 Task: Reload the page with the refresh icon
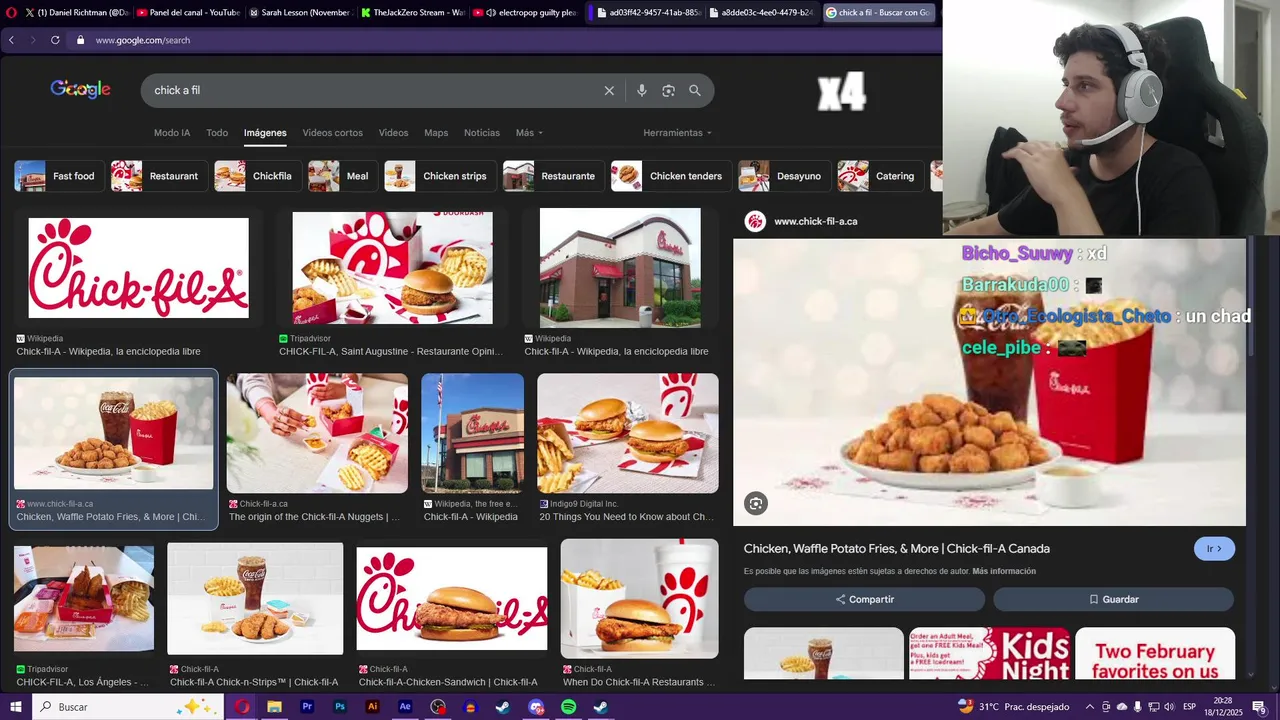[x=55, y=40]
